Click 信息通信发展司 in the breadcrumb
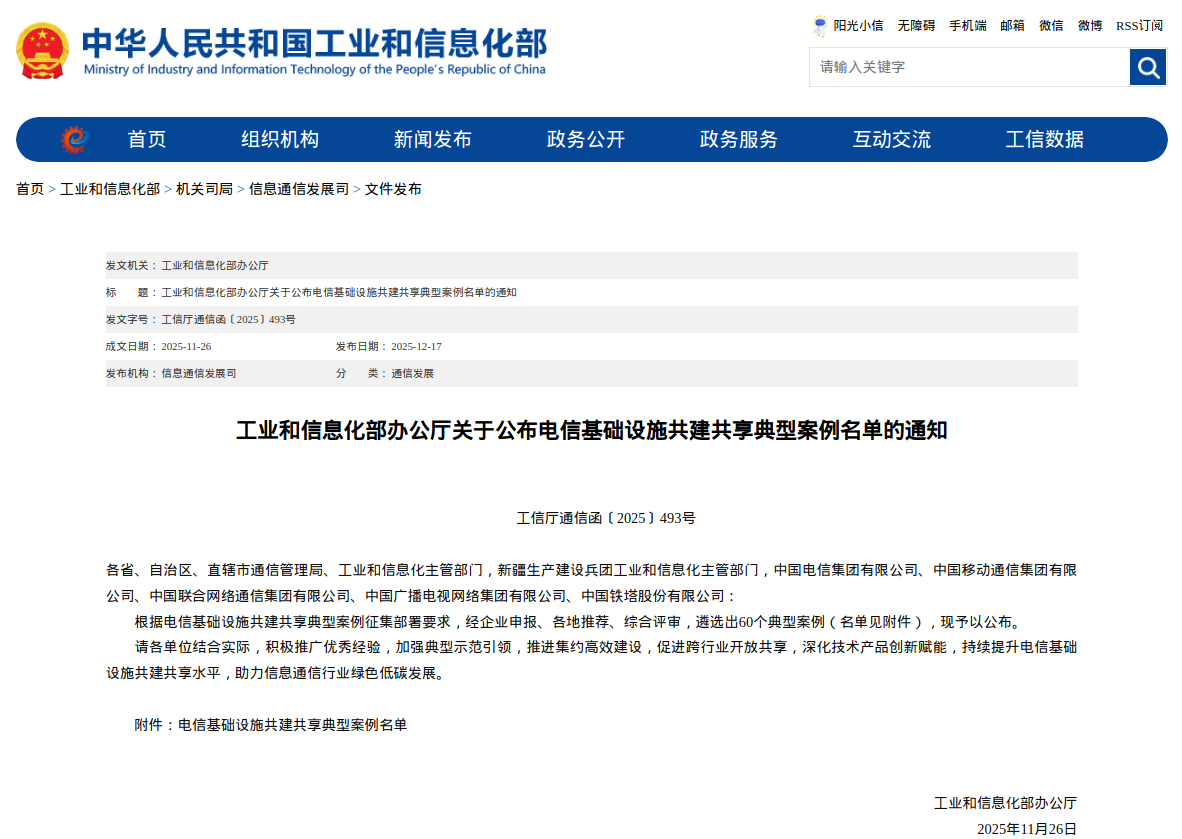 click(299, 189)
